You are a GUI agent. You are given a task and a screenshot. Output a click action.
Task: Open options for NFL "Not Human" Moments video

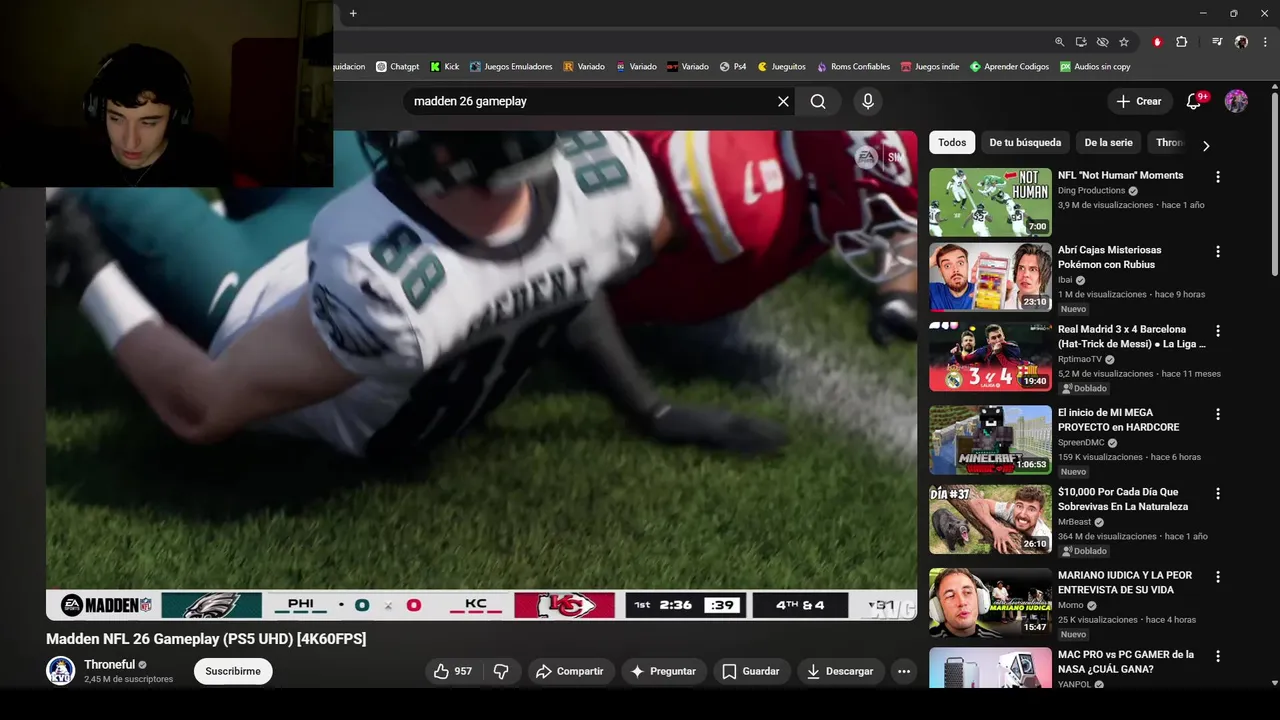(1217, 177)
